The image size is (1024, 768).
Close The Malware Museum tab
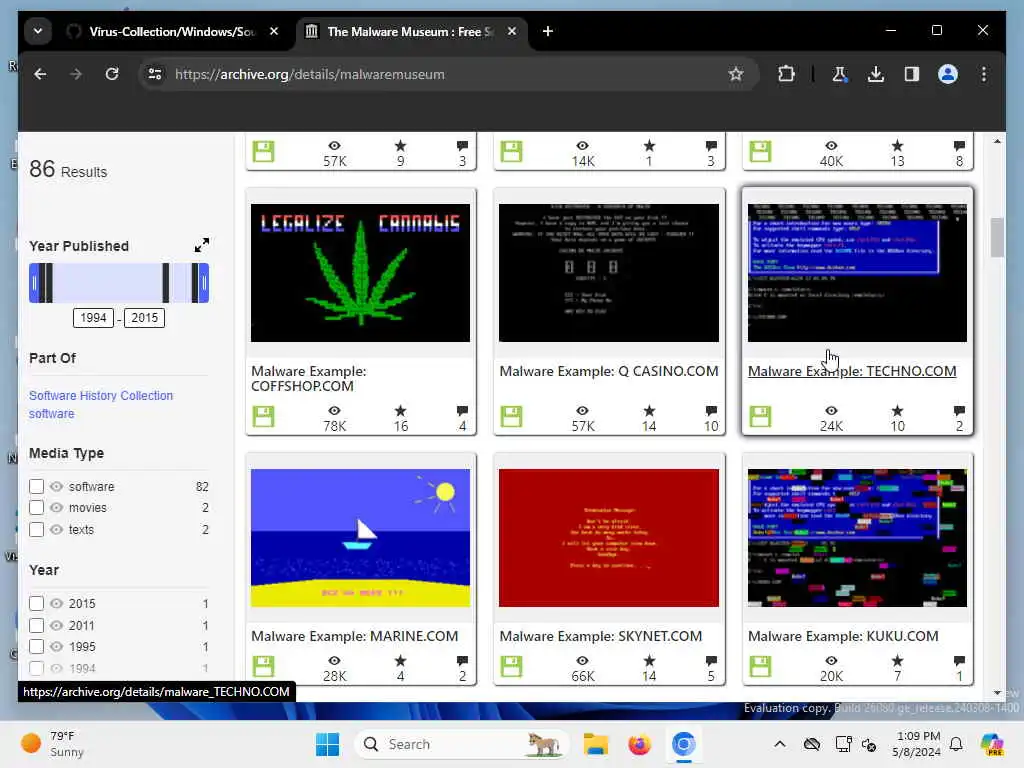pos(512,31)
